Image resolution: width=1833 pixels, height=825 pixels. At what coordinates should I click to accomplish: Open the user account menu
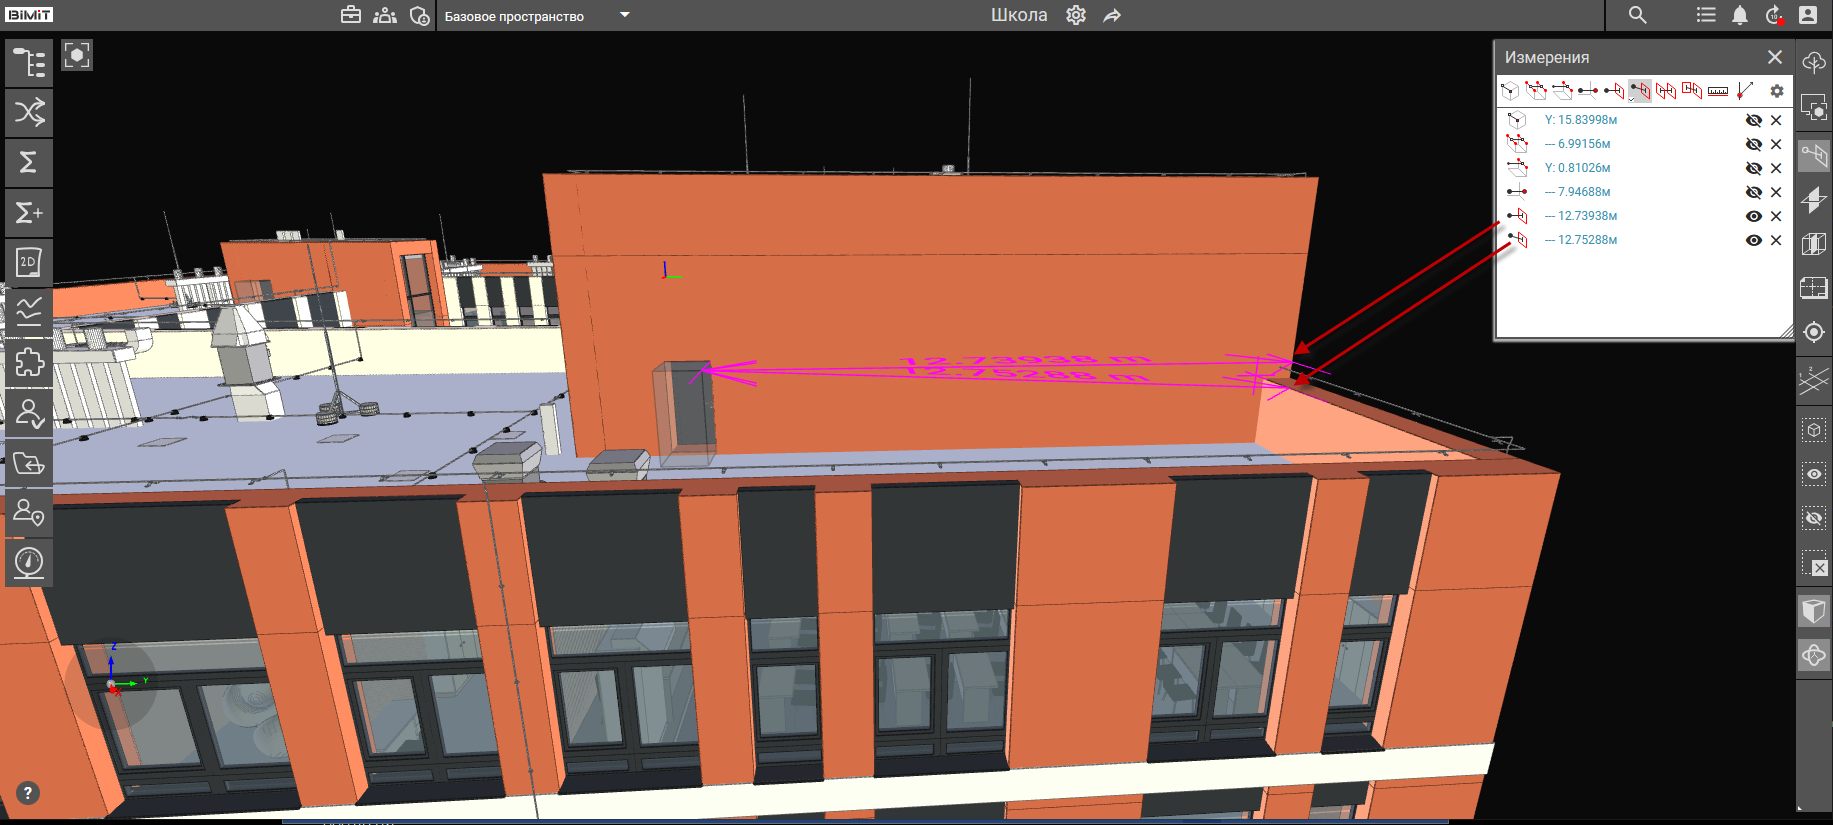point(1808,15)
